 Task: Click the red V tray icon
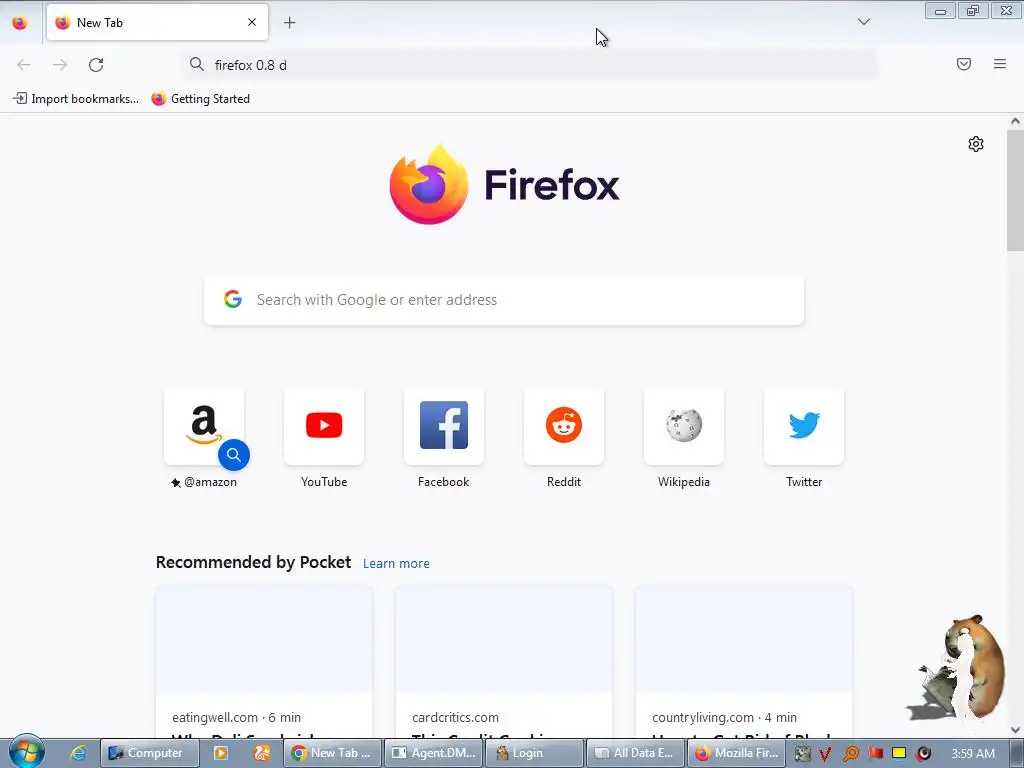tap(825, 754)
